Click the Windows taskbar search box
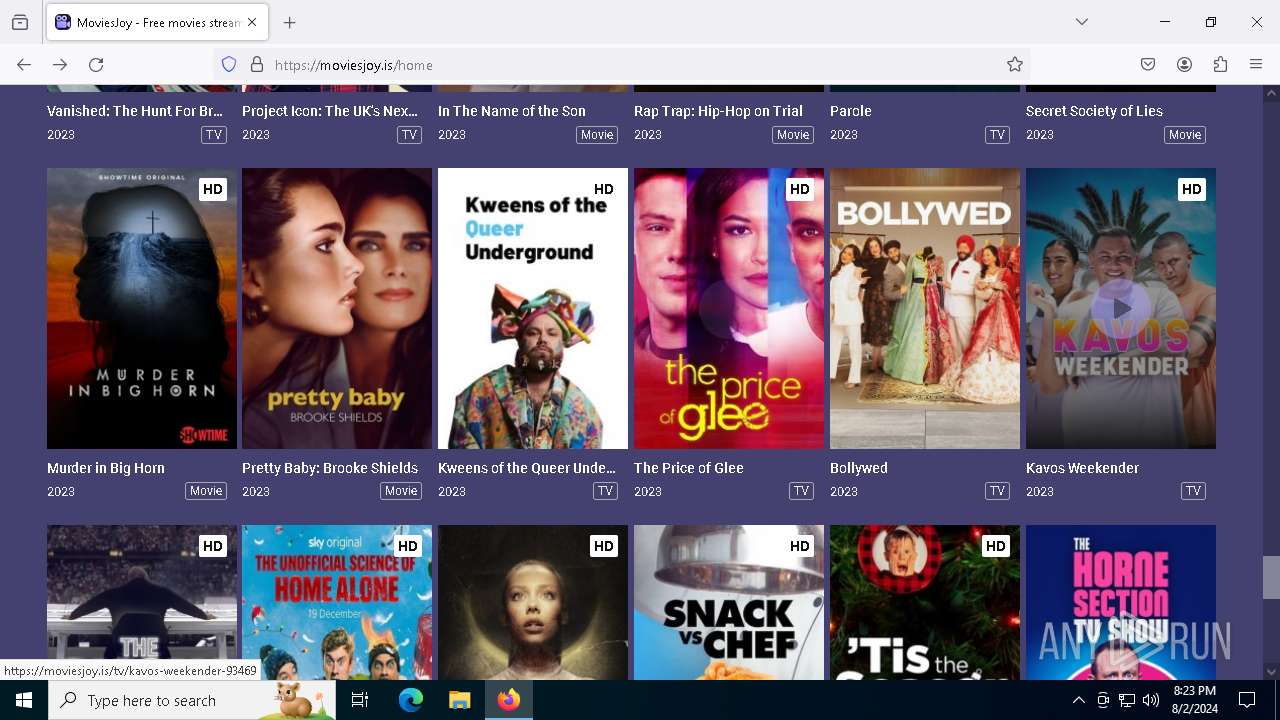1280x720 pixels. (192, 700)
